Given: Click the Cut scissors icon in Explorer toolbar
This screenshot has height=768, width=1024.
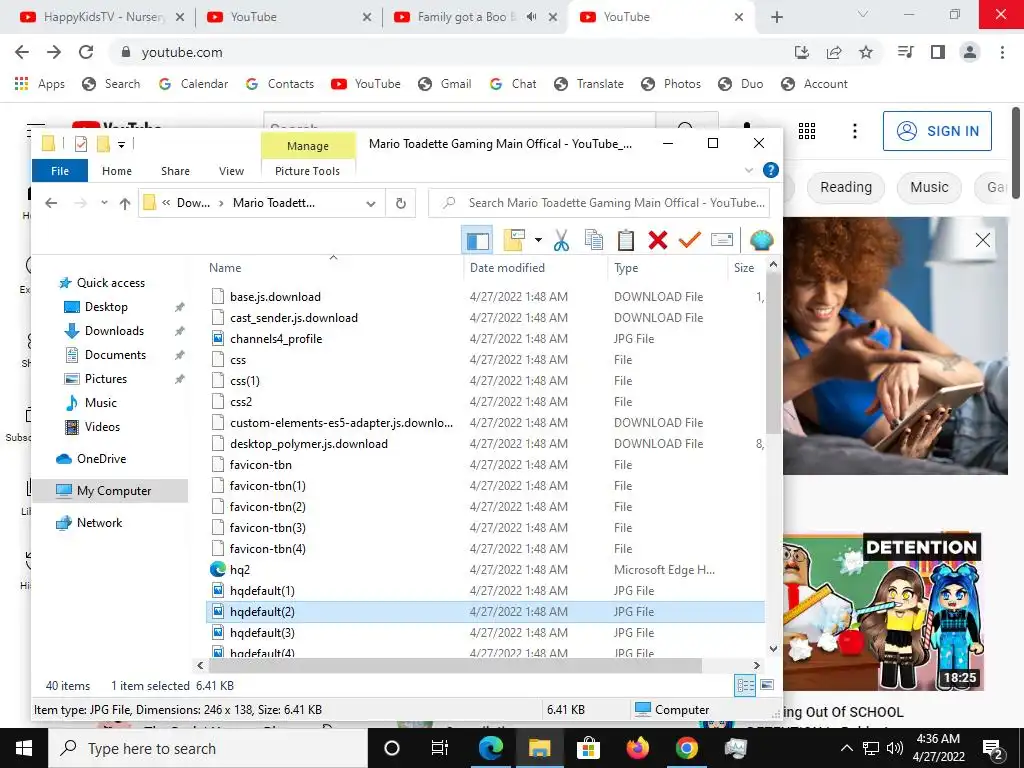Looking at the screenshot, I should tap(561, 240).
